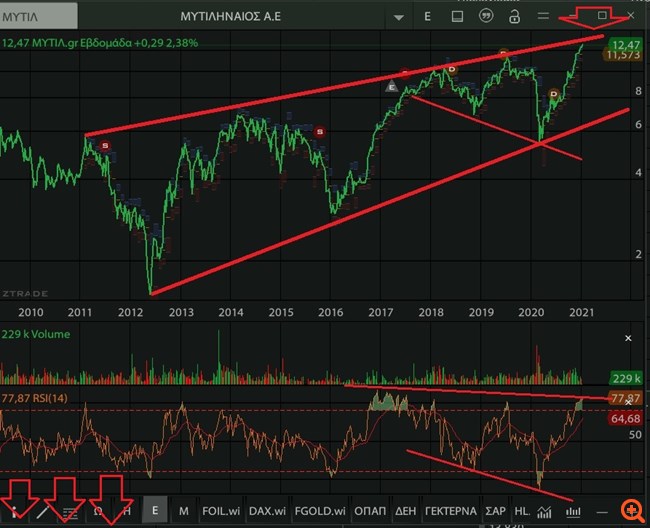Toggle the monthly M timeframe button
This screenshot has width=650, height=528.
(x=184, y=510)
